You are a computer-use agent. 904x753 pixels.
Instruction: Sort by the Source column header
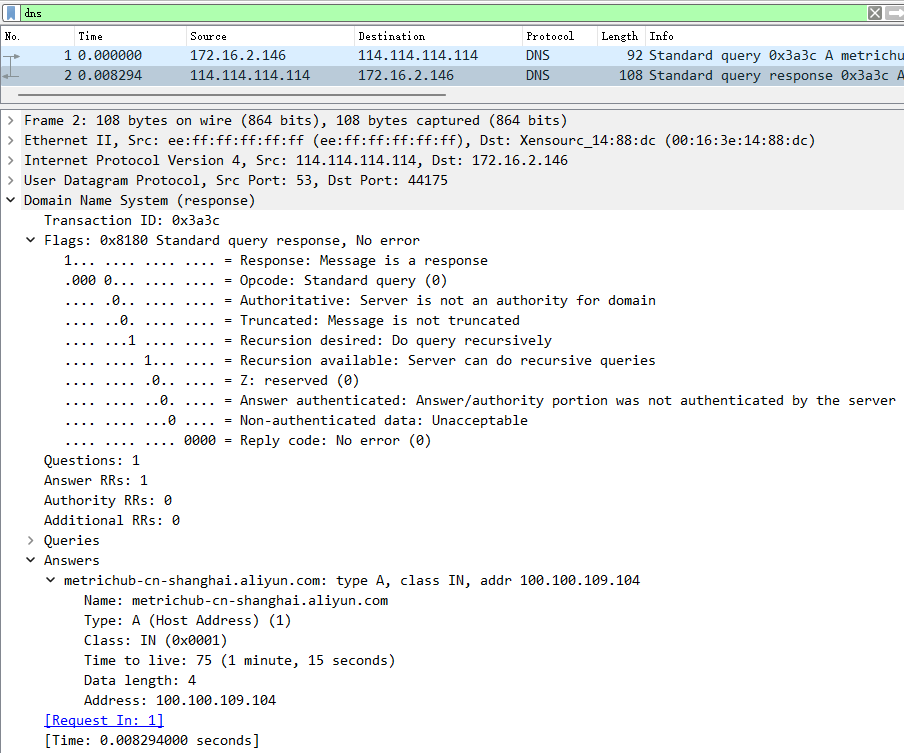pyautogui.click(x=270, y=36)
